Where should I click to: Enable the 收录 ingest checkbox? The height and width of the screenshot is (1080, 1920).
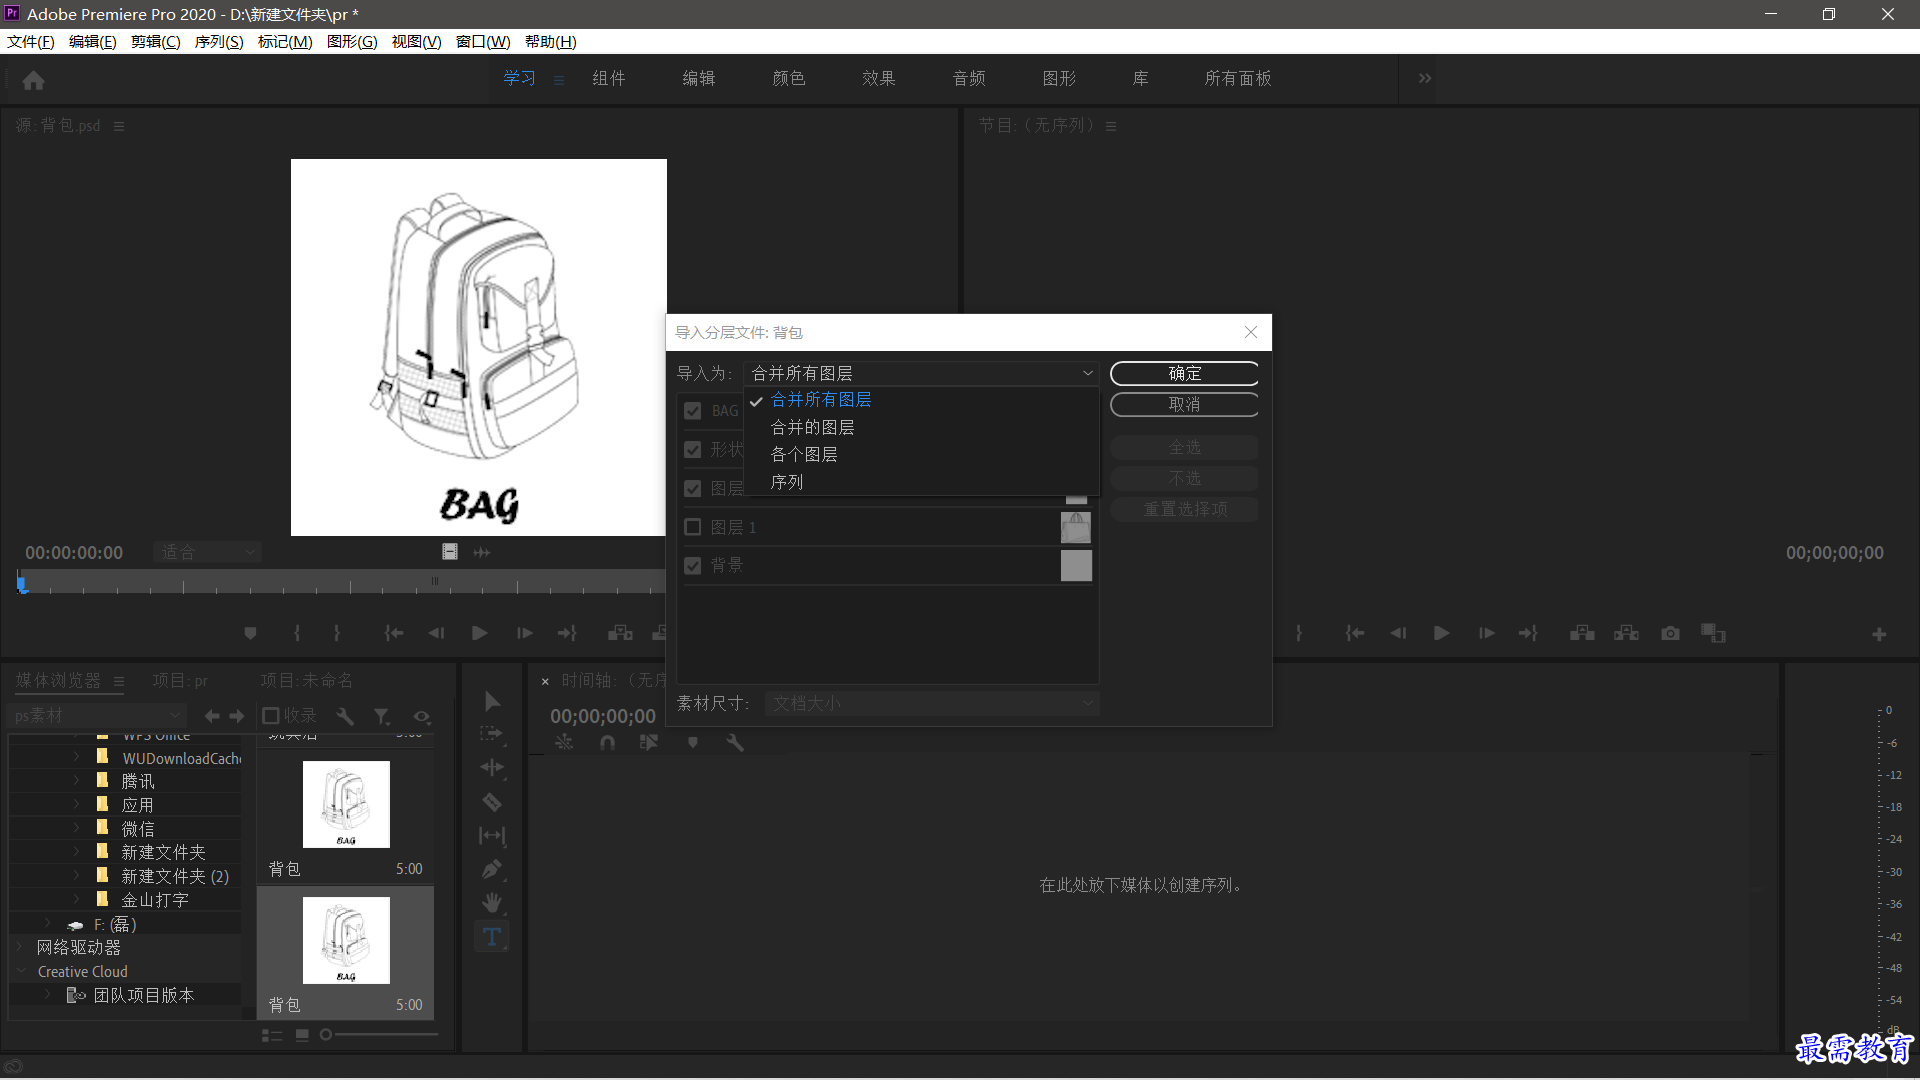(270, 716)
